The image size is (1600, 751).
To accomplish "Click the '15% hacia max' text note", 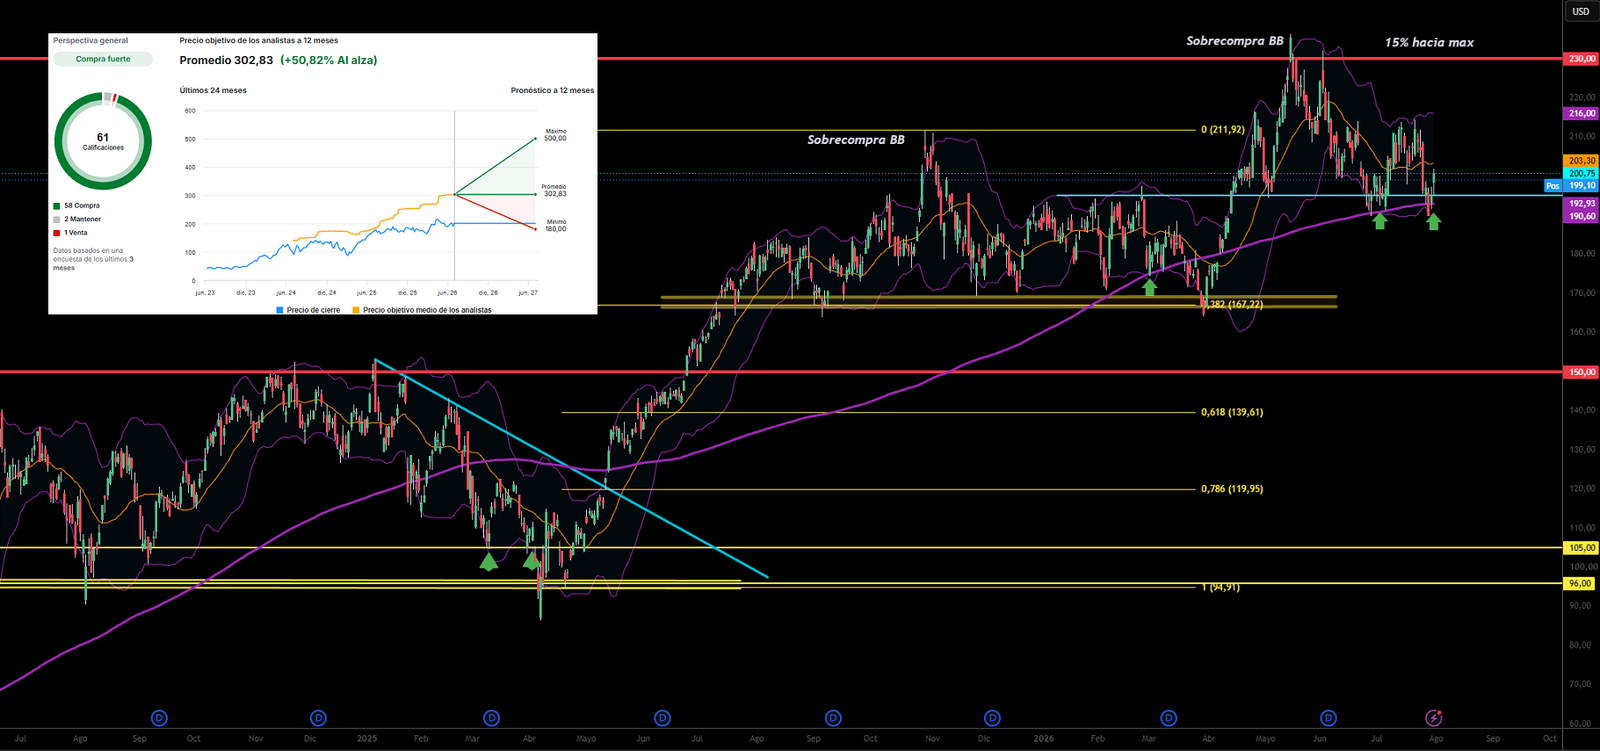I will pyautogui.click(x=1429, y=42).
